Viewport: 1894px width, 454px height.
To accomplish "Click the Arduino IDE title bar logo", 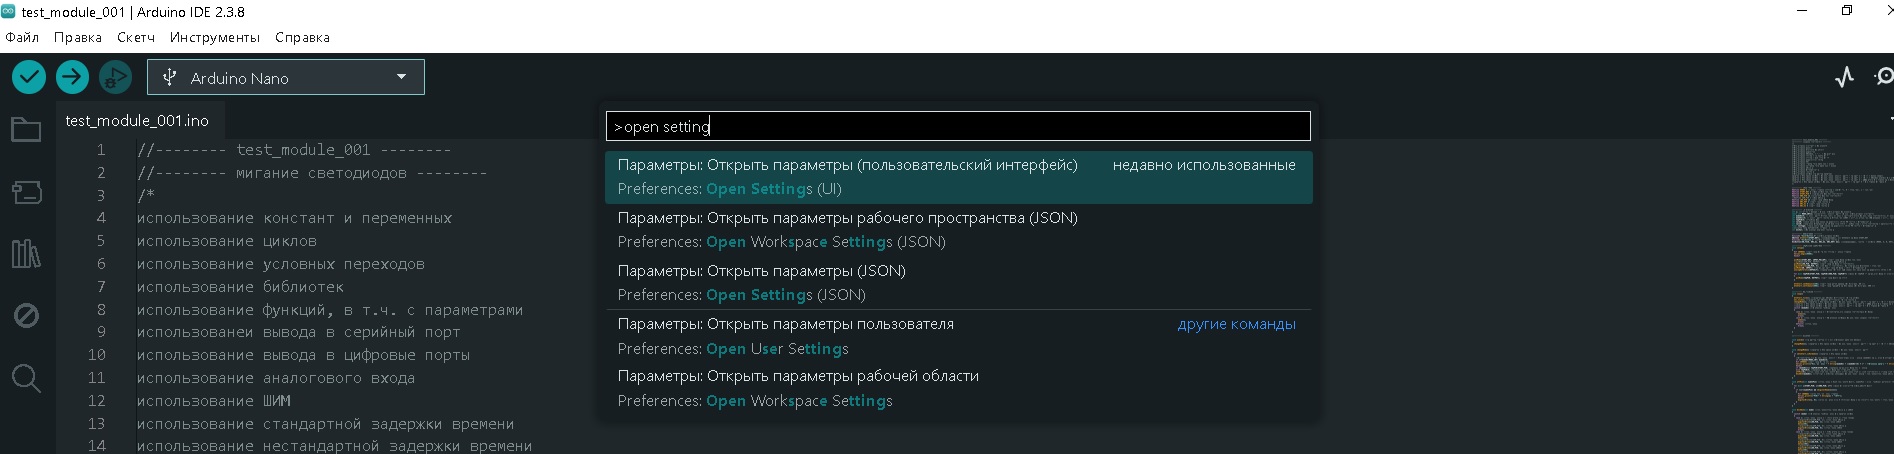I will tap(9, 12).
